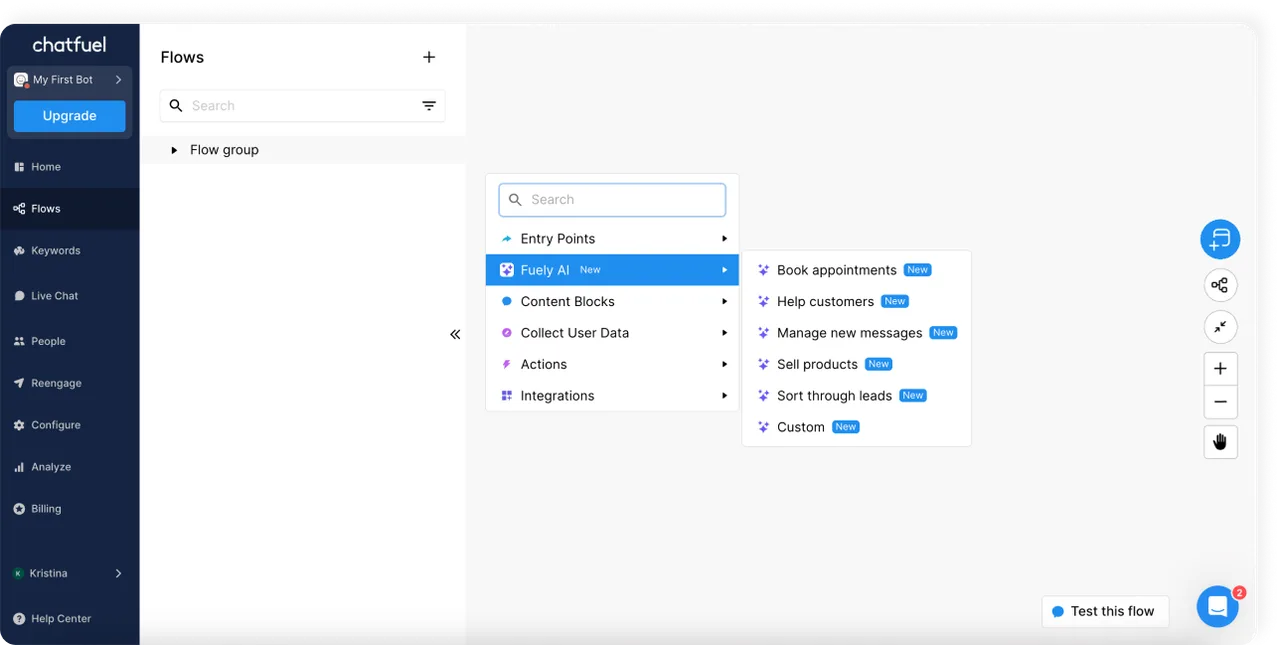
Task: Click the Content Blocks blue circle icon
Action: (x=507, y=301)
